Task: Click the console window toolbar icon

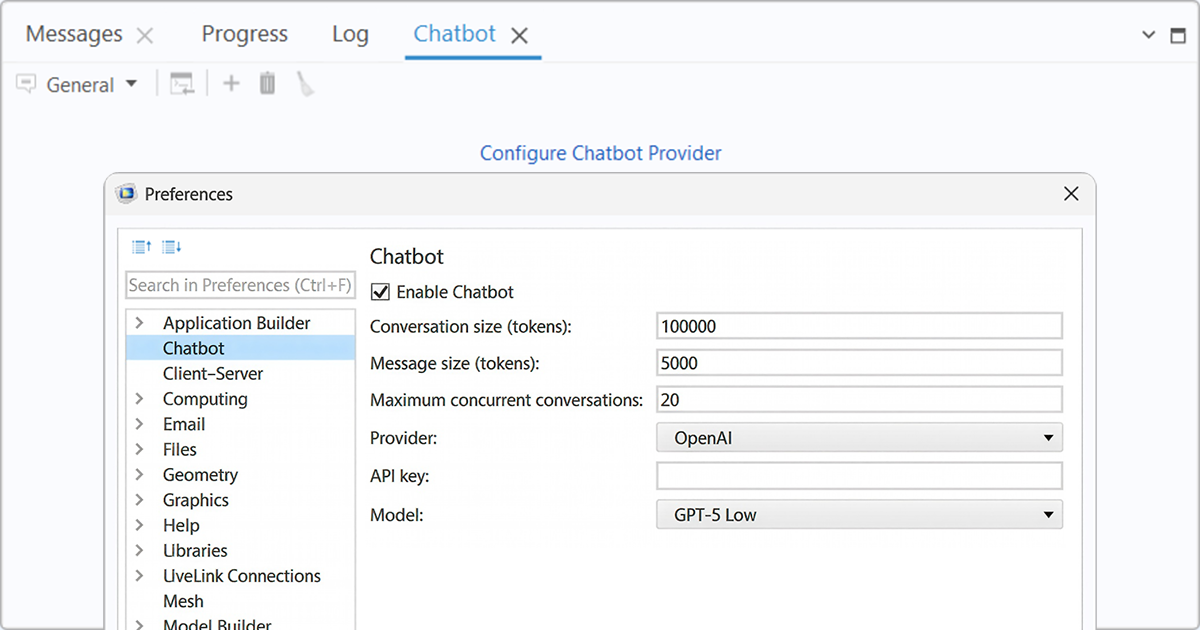Action: click(x=182, y=84)
